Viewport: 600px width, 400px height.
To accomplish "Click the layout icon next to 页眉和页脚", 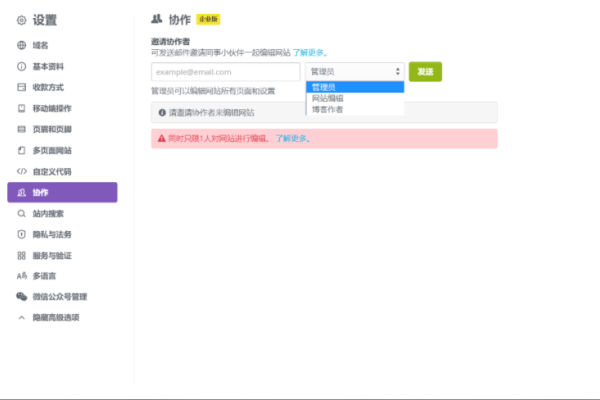I will coord(21,129).
